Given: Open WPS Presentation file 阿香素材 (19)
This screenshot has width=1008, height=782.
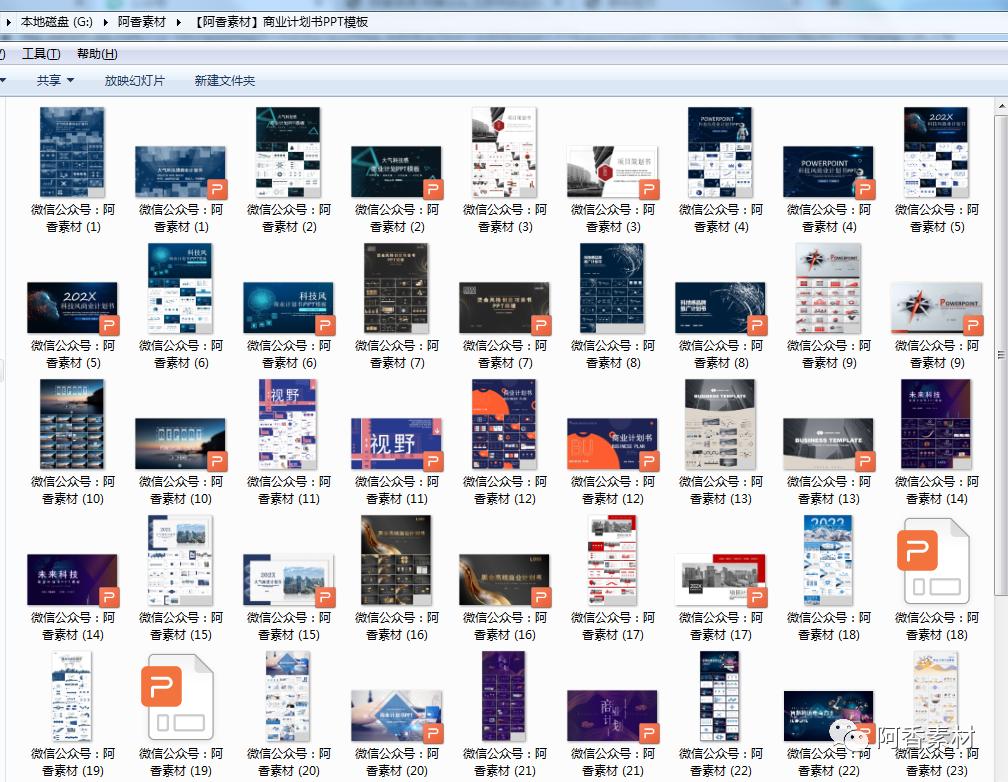Looking at the screenshot, I should (179, 697).
